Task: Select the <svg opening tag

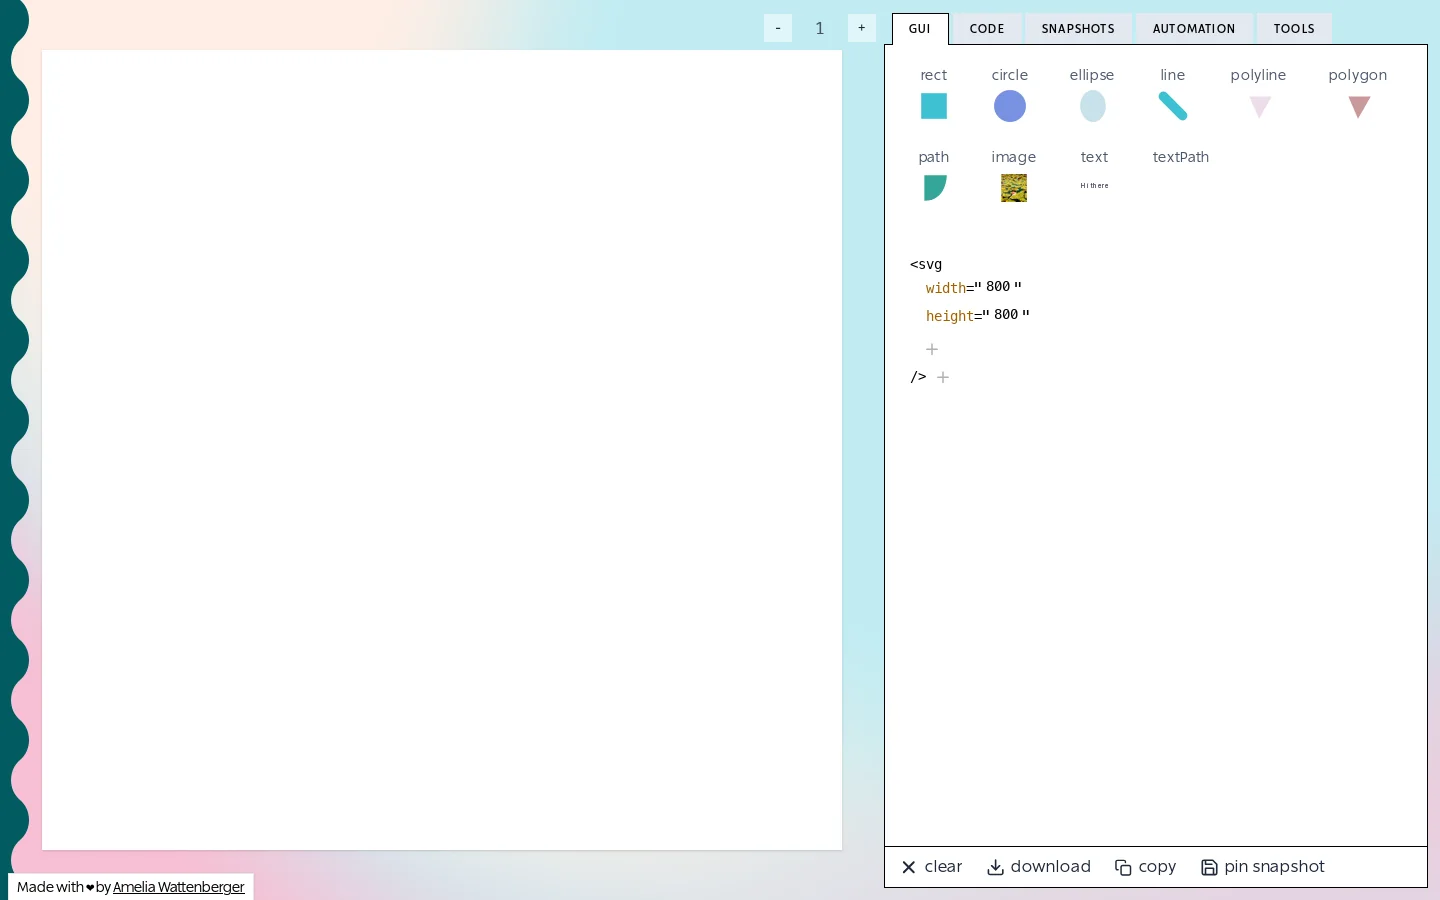Action: (x=926, y=265)
